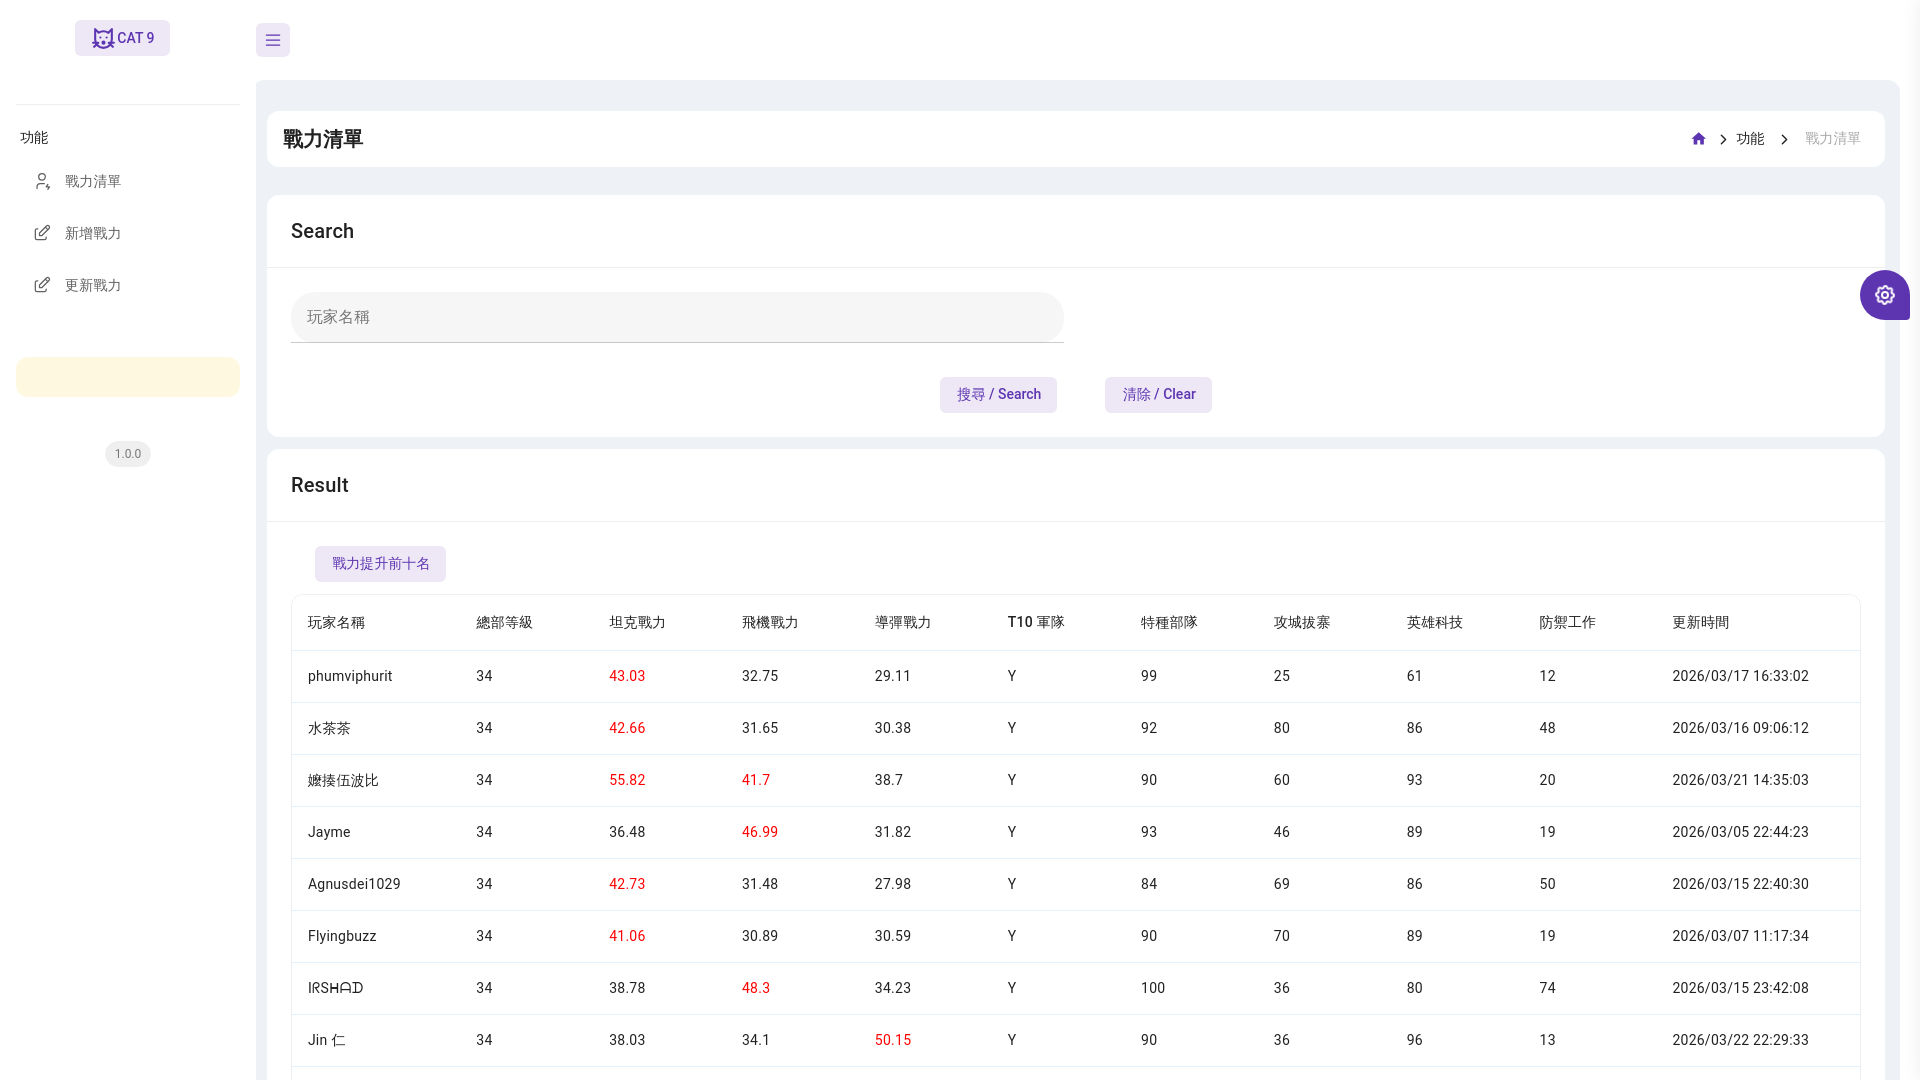Click the edit icon beside 更新戰力
The image size is (1920, 1080).
click(42, 285)
